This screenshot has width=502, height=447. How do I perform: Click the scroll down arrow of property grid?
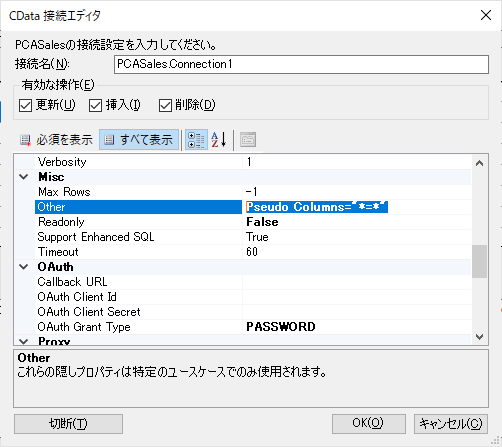[x=480, y=336]
